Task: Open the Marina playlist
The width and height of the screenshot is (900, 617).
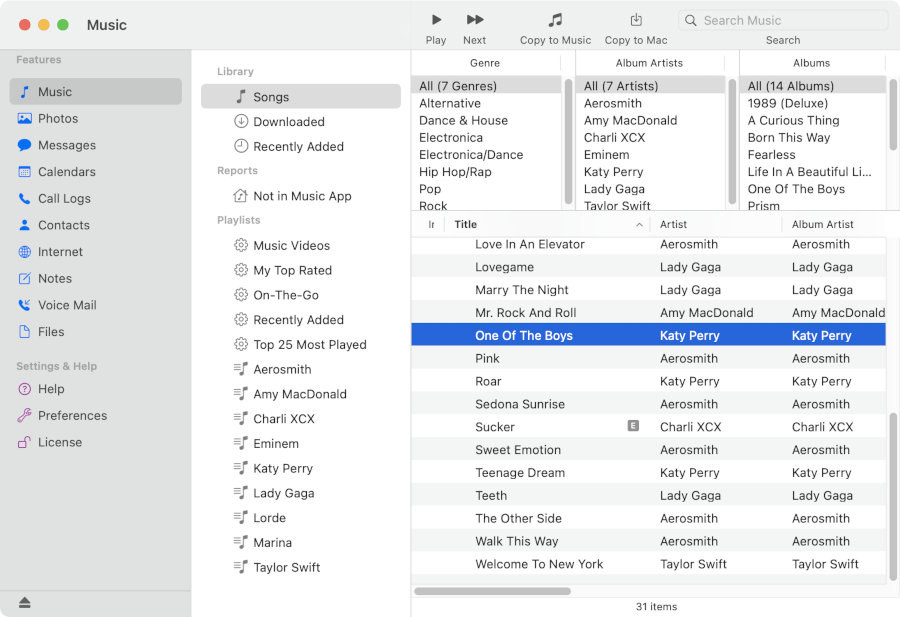Action: (301, 542)
